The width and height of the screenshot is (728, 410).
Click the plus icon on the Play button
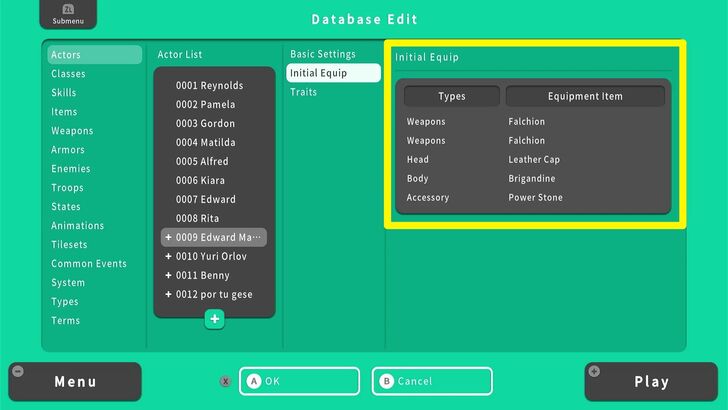point(594,371)
